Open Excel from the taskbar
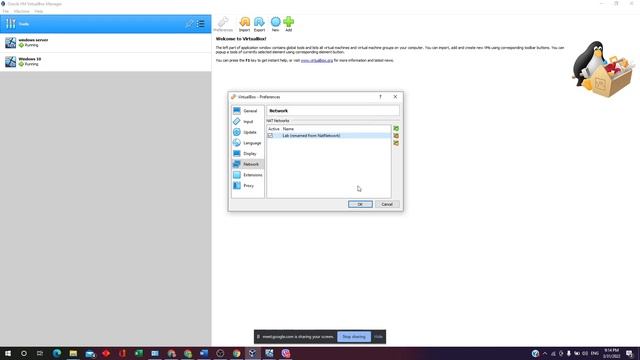640x360 pixels. (139, 353)
